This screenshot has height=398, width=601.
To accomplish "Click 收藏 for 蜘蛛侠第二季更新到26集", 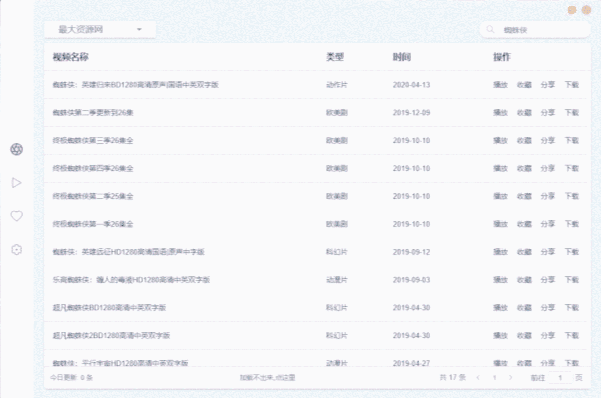I will click(524, 113).
